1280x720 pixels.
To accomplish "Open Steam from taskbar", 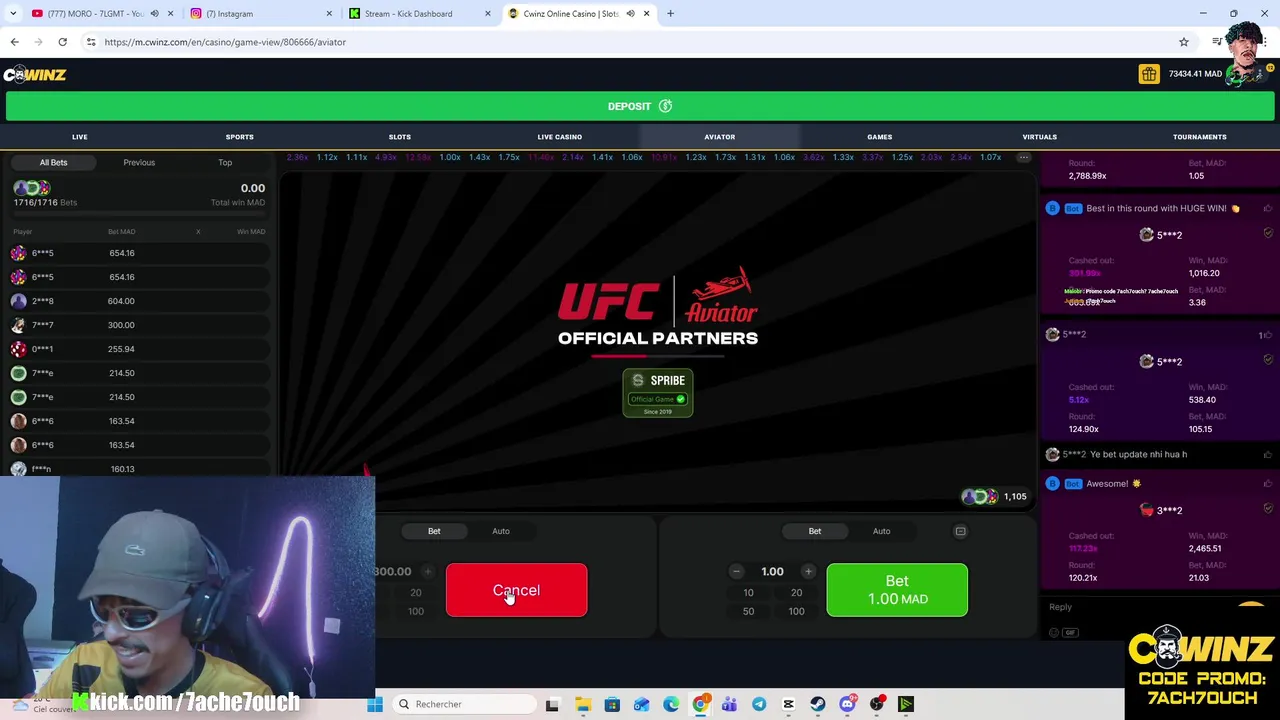I will tap(818, 704).
